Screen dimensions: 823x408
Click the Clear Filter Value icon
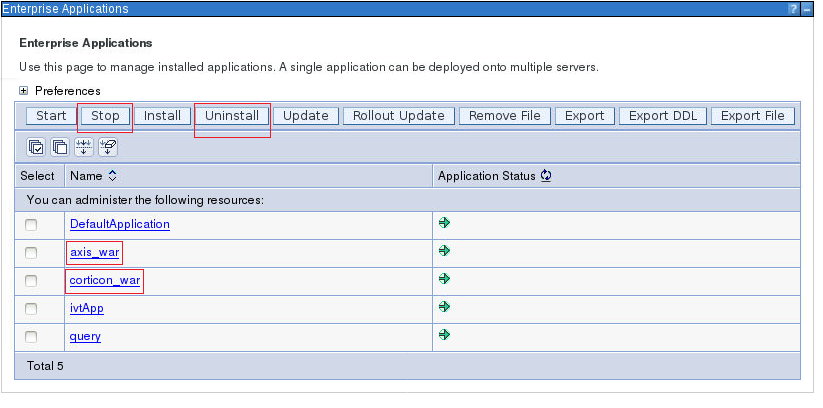[108, 148]
